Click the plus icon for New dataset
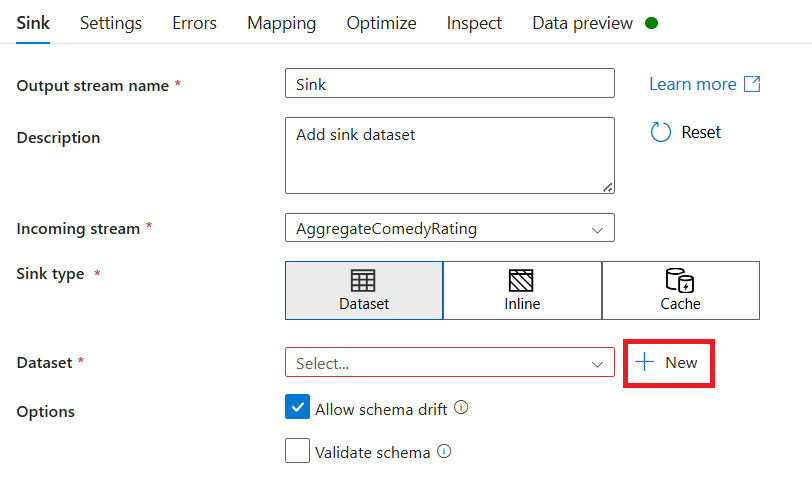Screen dimensions: 812x478 pyautogui.click(x=645, y=362)
